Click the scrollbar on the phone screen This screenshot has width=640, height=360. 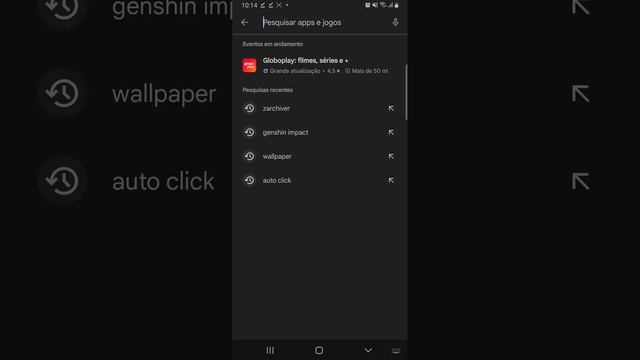[x=406, y=92]
